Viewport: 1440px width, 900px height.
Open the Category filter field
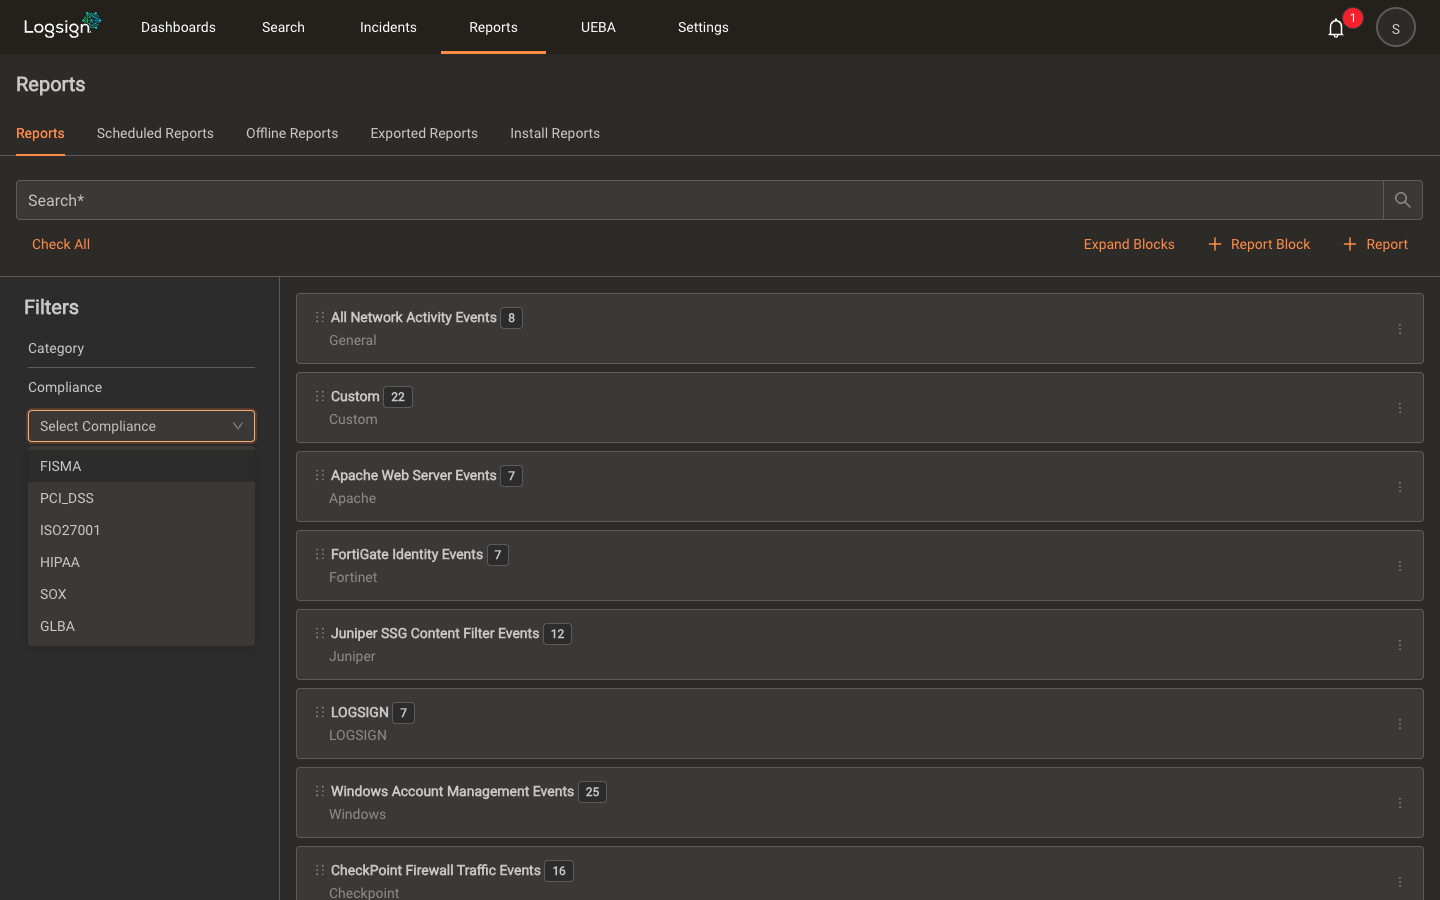pyautogui.click(x=141, y=348)
